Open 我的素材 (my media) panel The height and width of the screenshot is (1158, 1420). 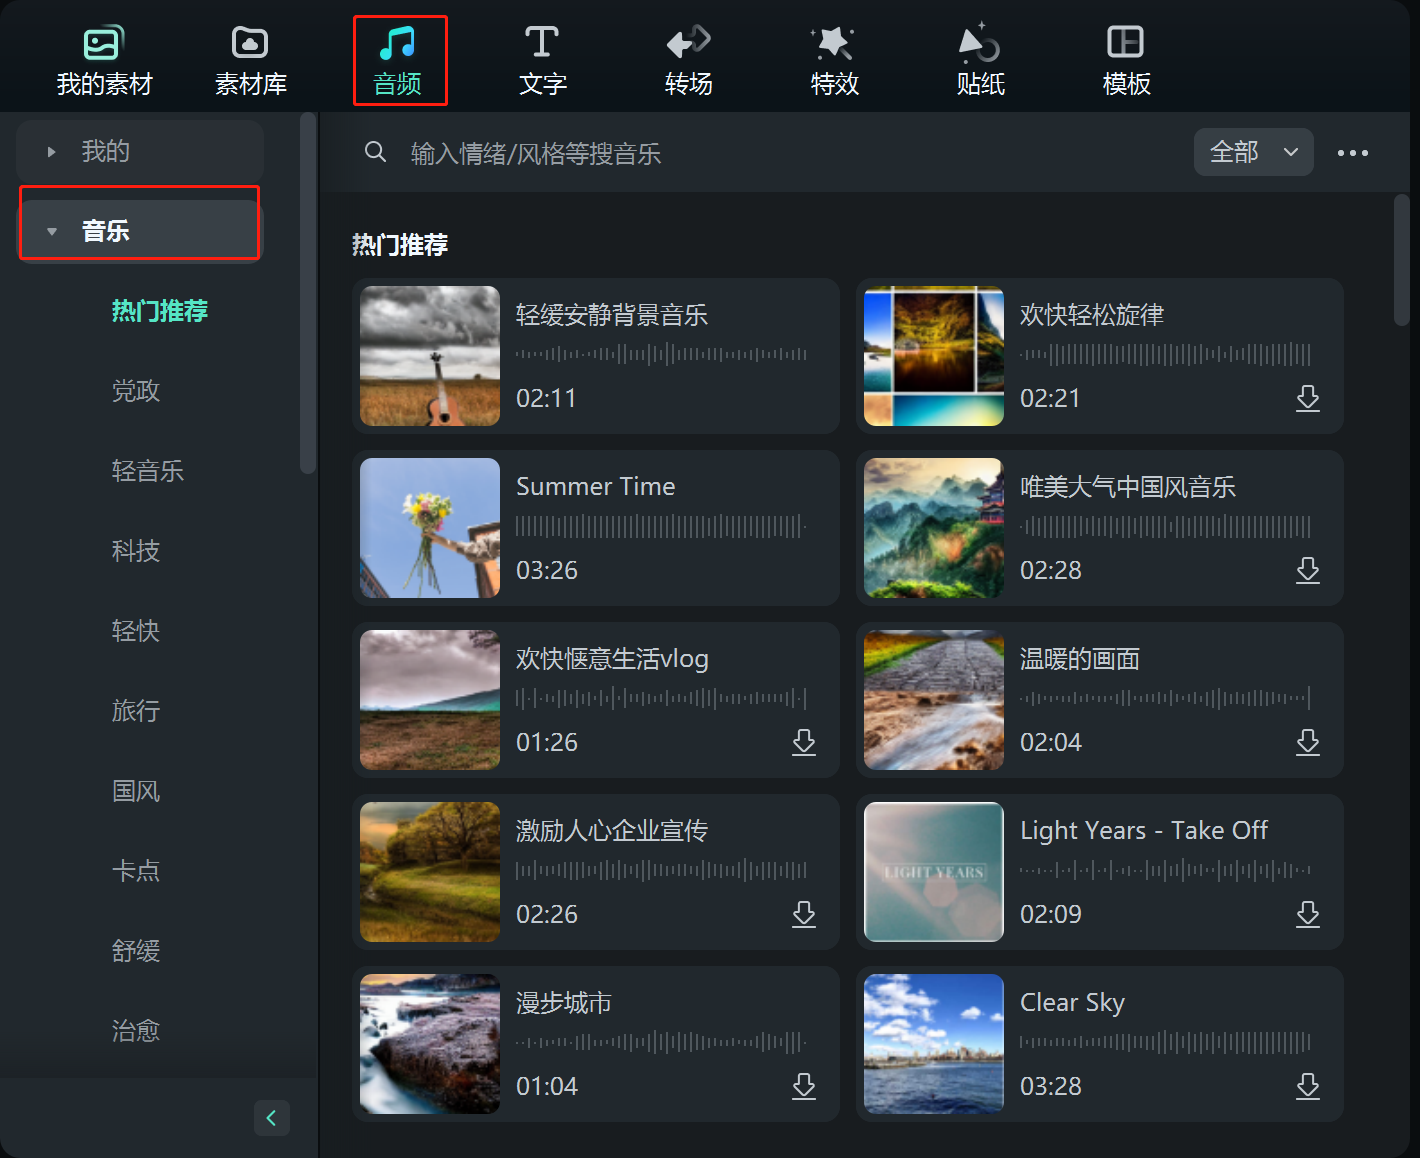pyautogui.click(x=103, y=58)
